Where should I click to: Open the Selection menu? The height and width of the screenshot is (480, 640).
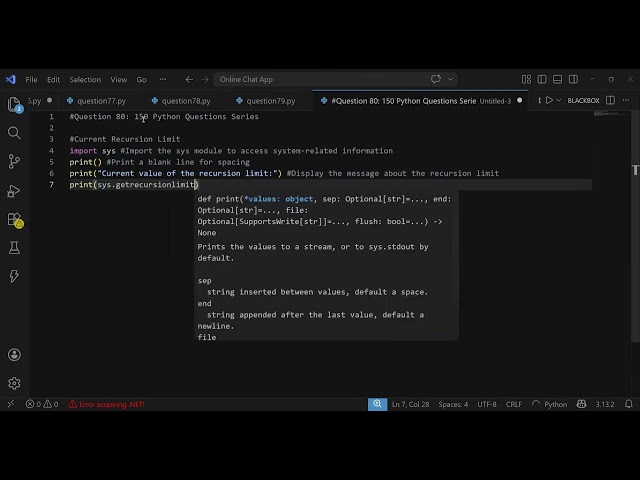(x=85, y=80)
